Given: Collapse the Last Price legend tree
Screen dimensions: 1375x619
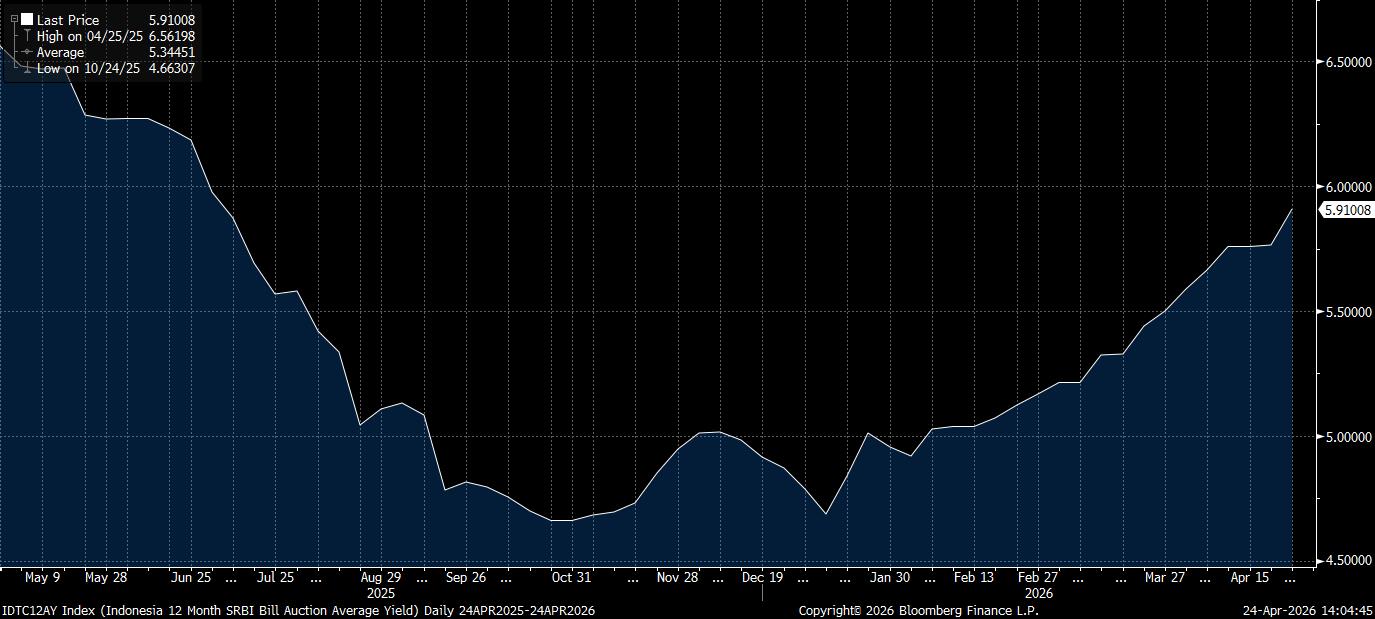Looking at the screenshot, I should tap(14, 19).
